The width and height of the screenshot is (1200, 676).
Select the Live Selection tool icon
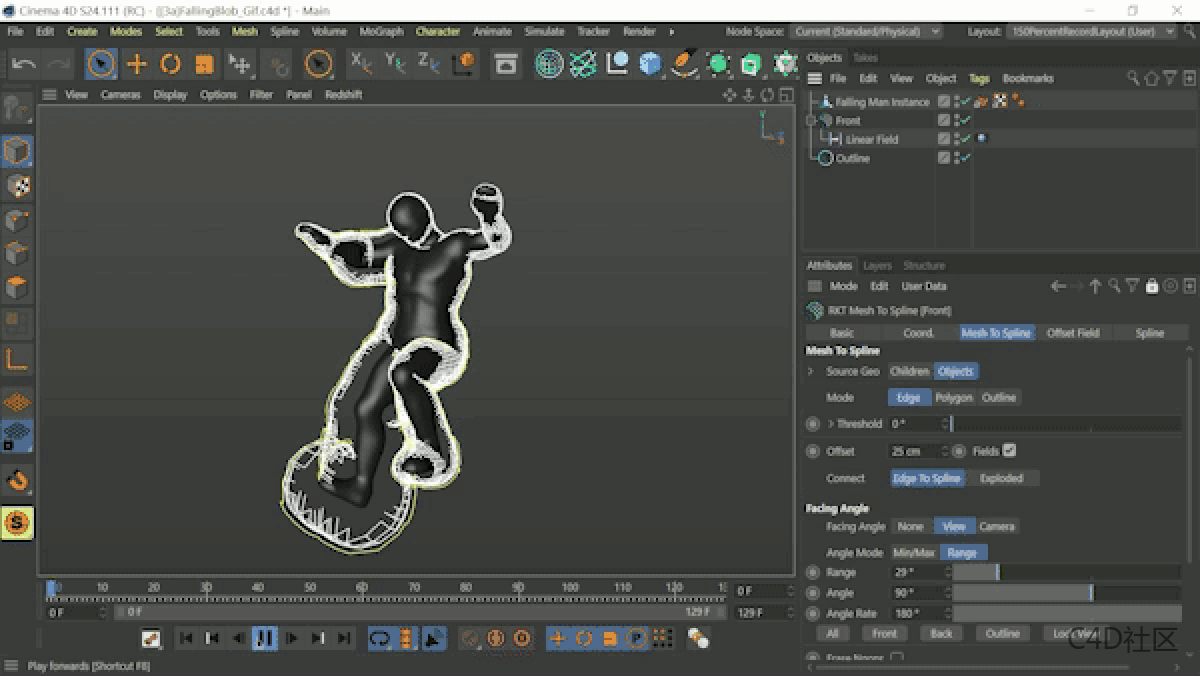[x=100, y=65]
